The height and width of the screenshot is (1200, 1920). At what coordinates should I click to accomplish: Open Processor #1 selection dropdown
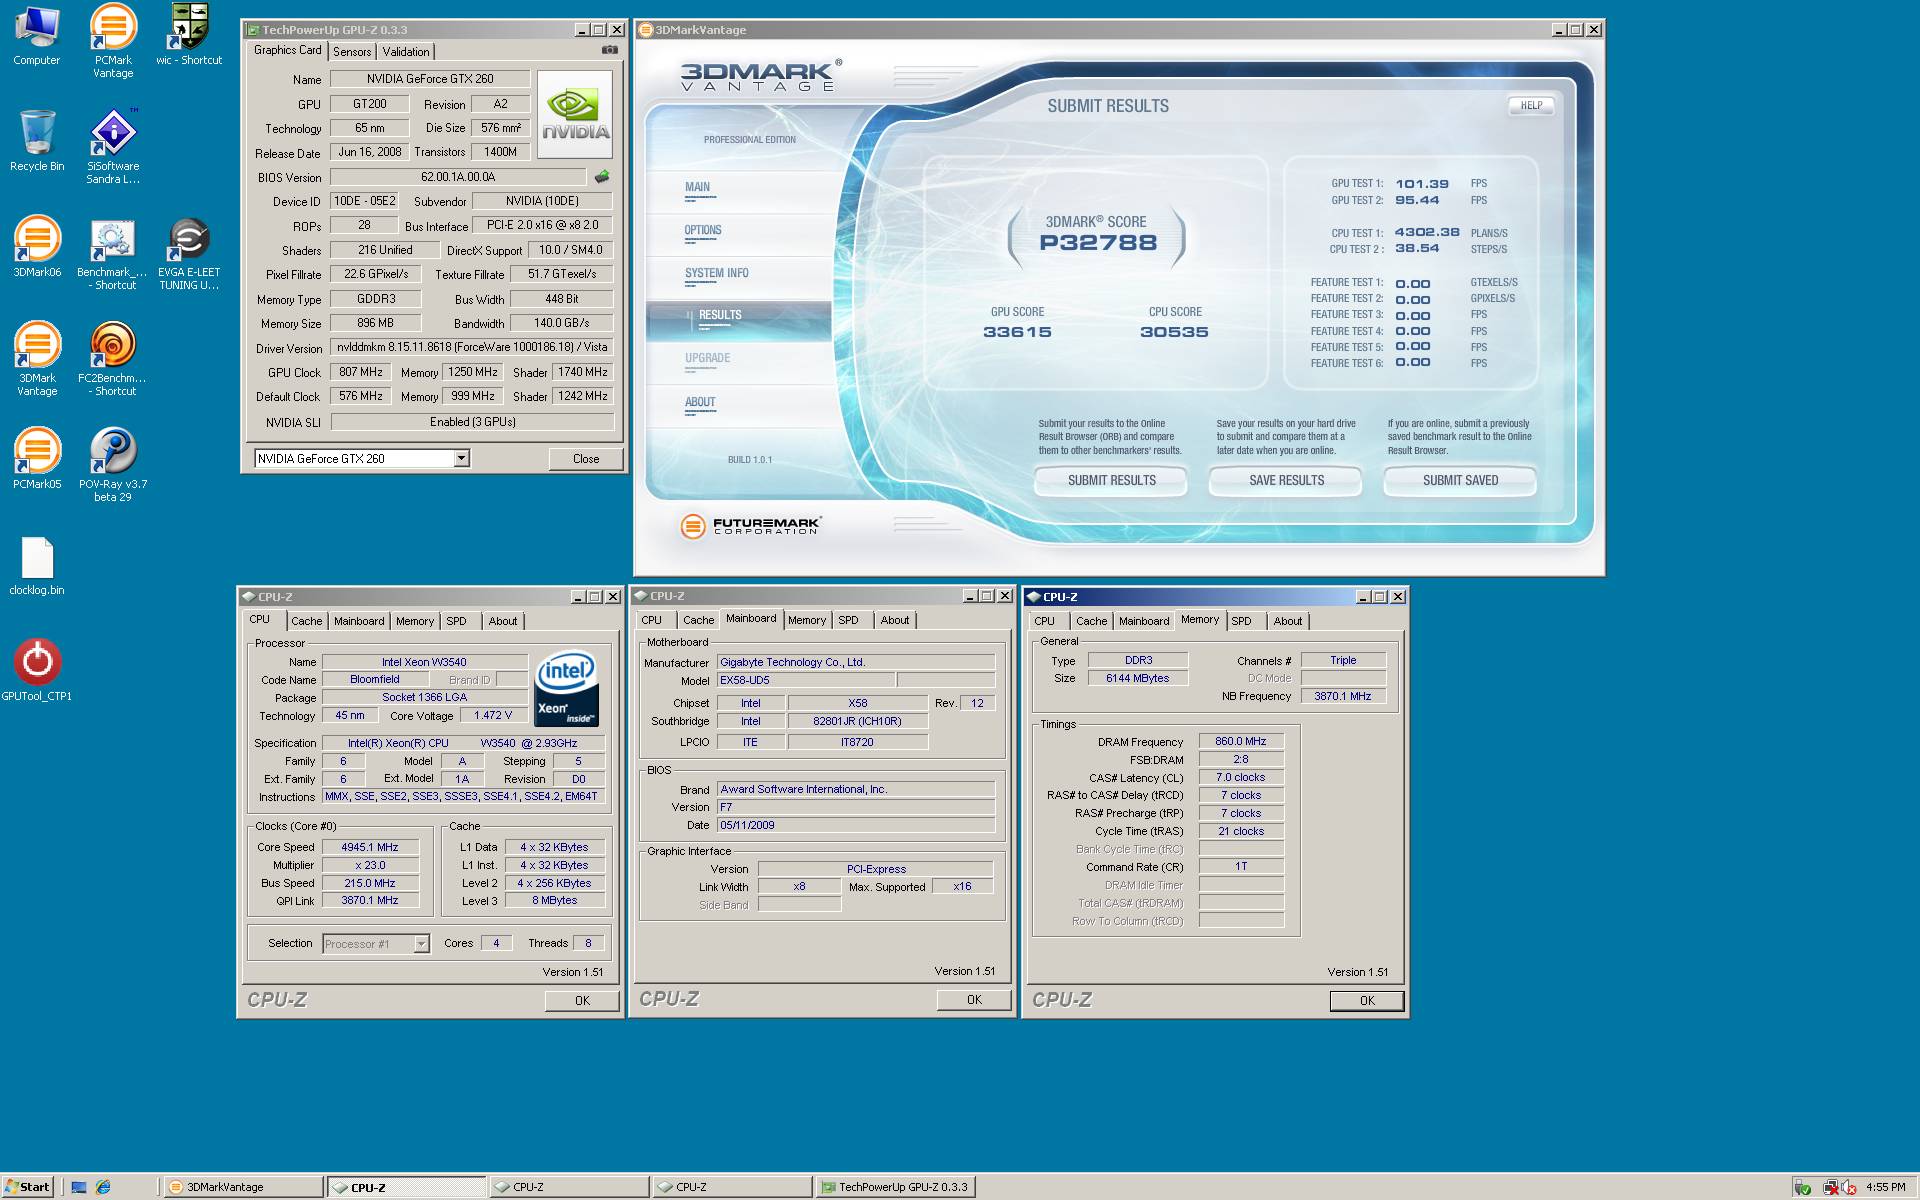(x=421, y=943)
